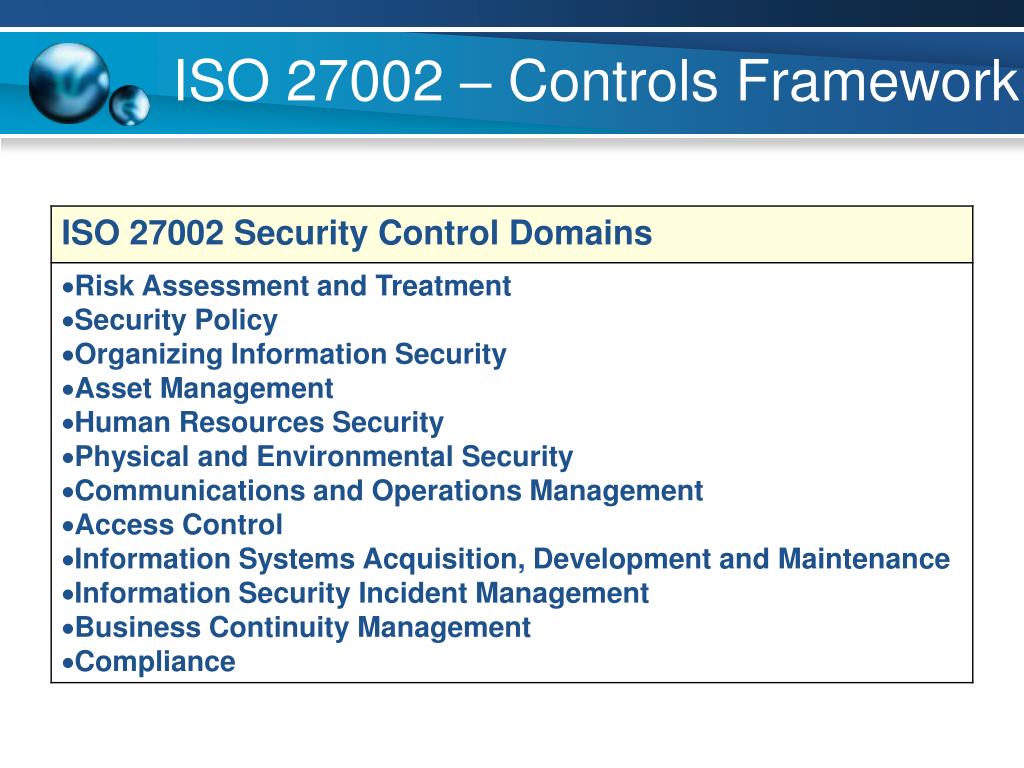This screenshot has width=1024, height=768.
Task: Click the bullet dot before Security Policy
Action: 68,322
